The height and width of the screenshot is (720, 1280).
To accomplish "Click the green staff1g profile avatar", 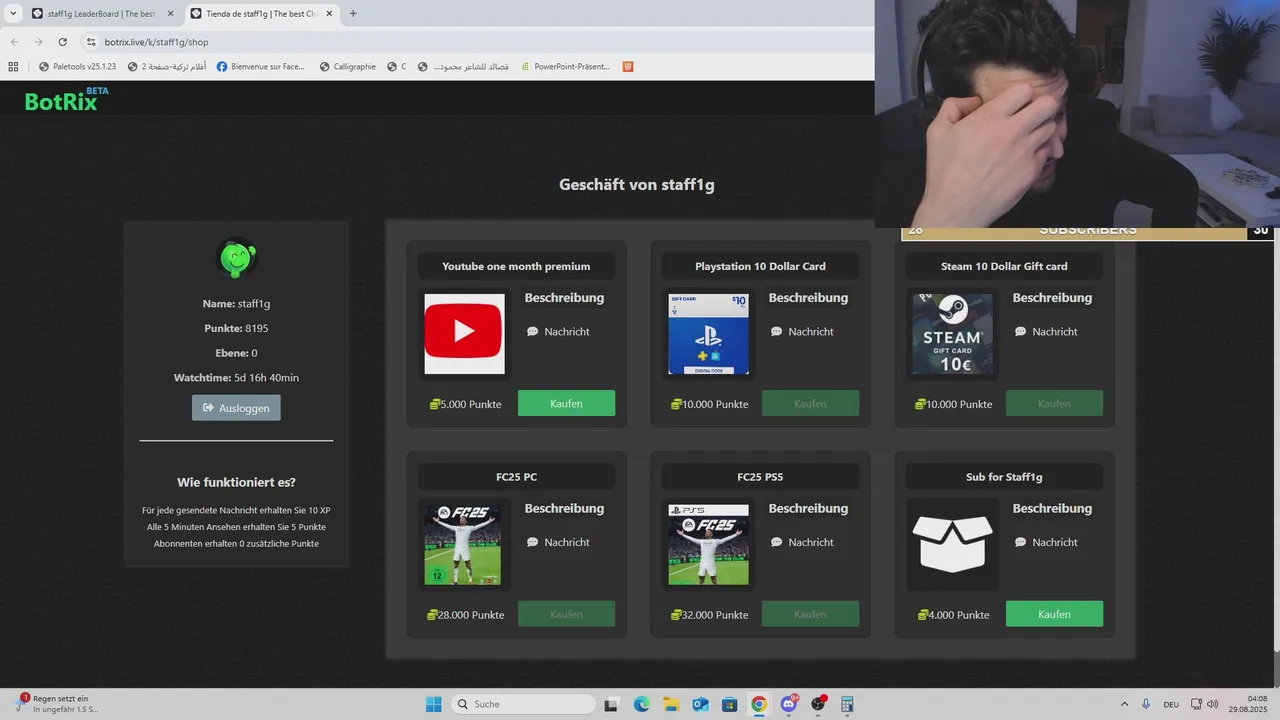I will [x=237, y=259].
